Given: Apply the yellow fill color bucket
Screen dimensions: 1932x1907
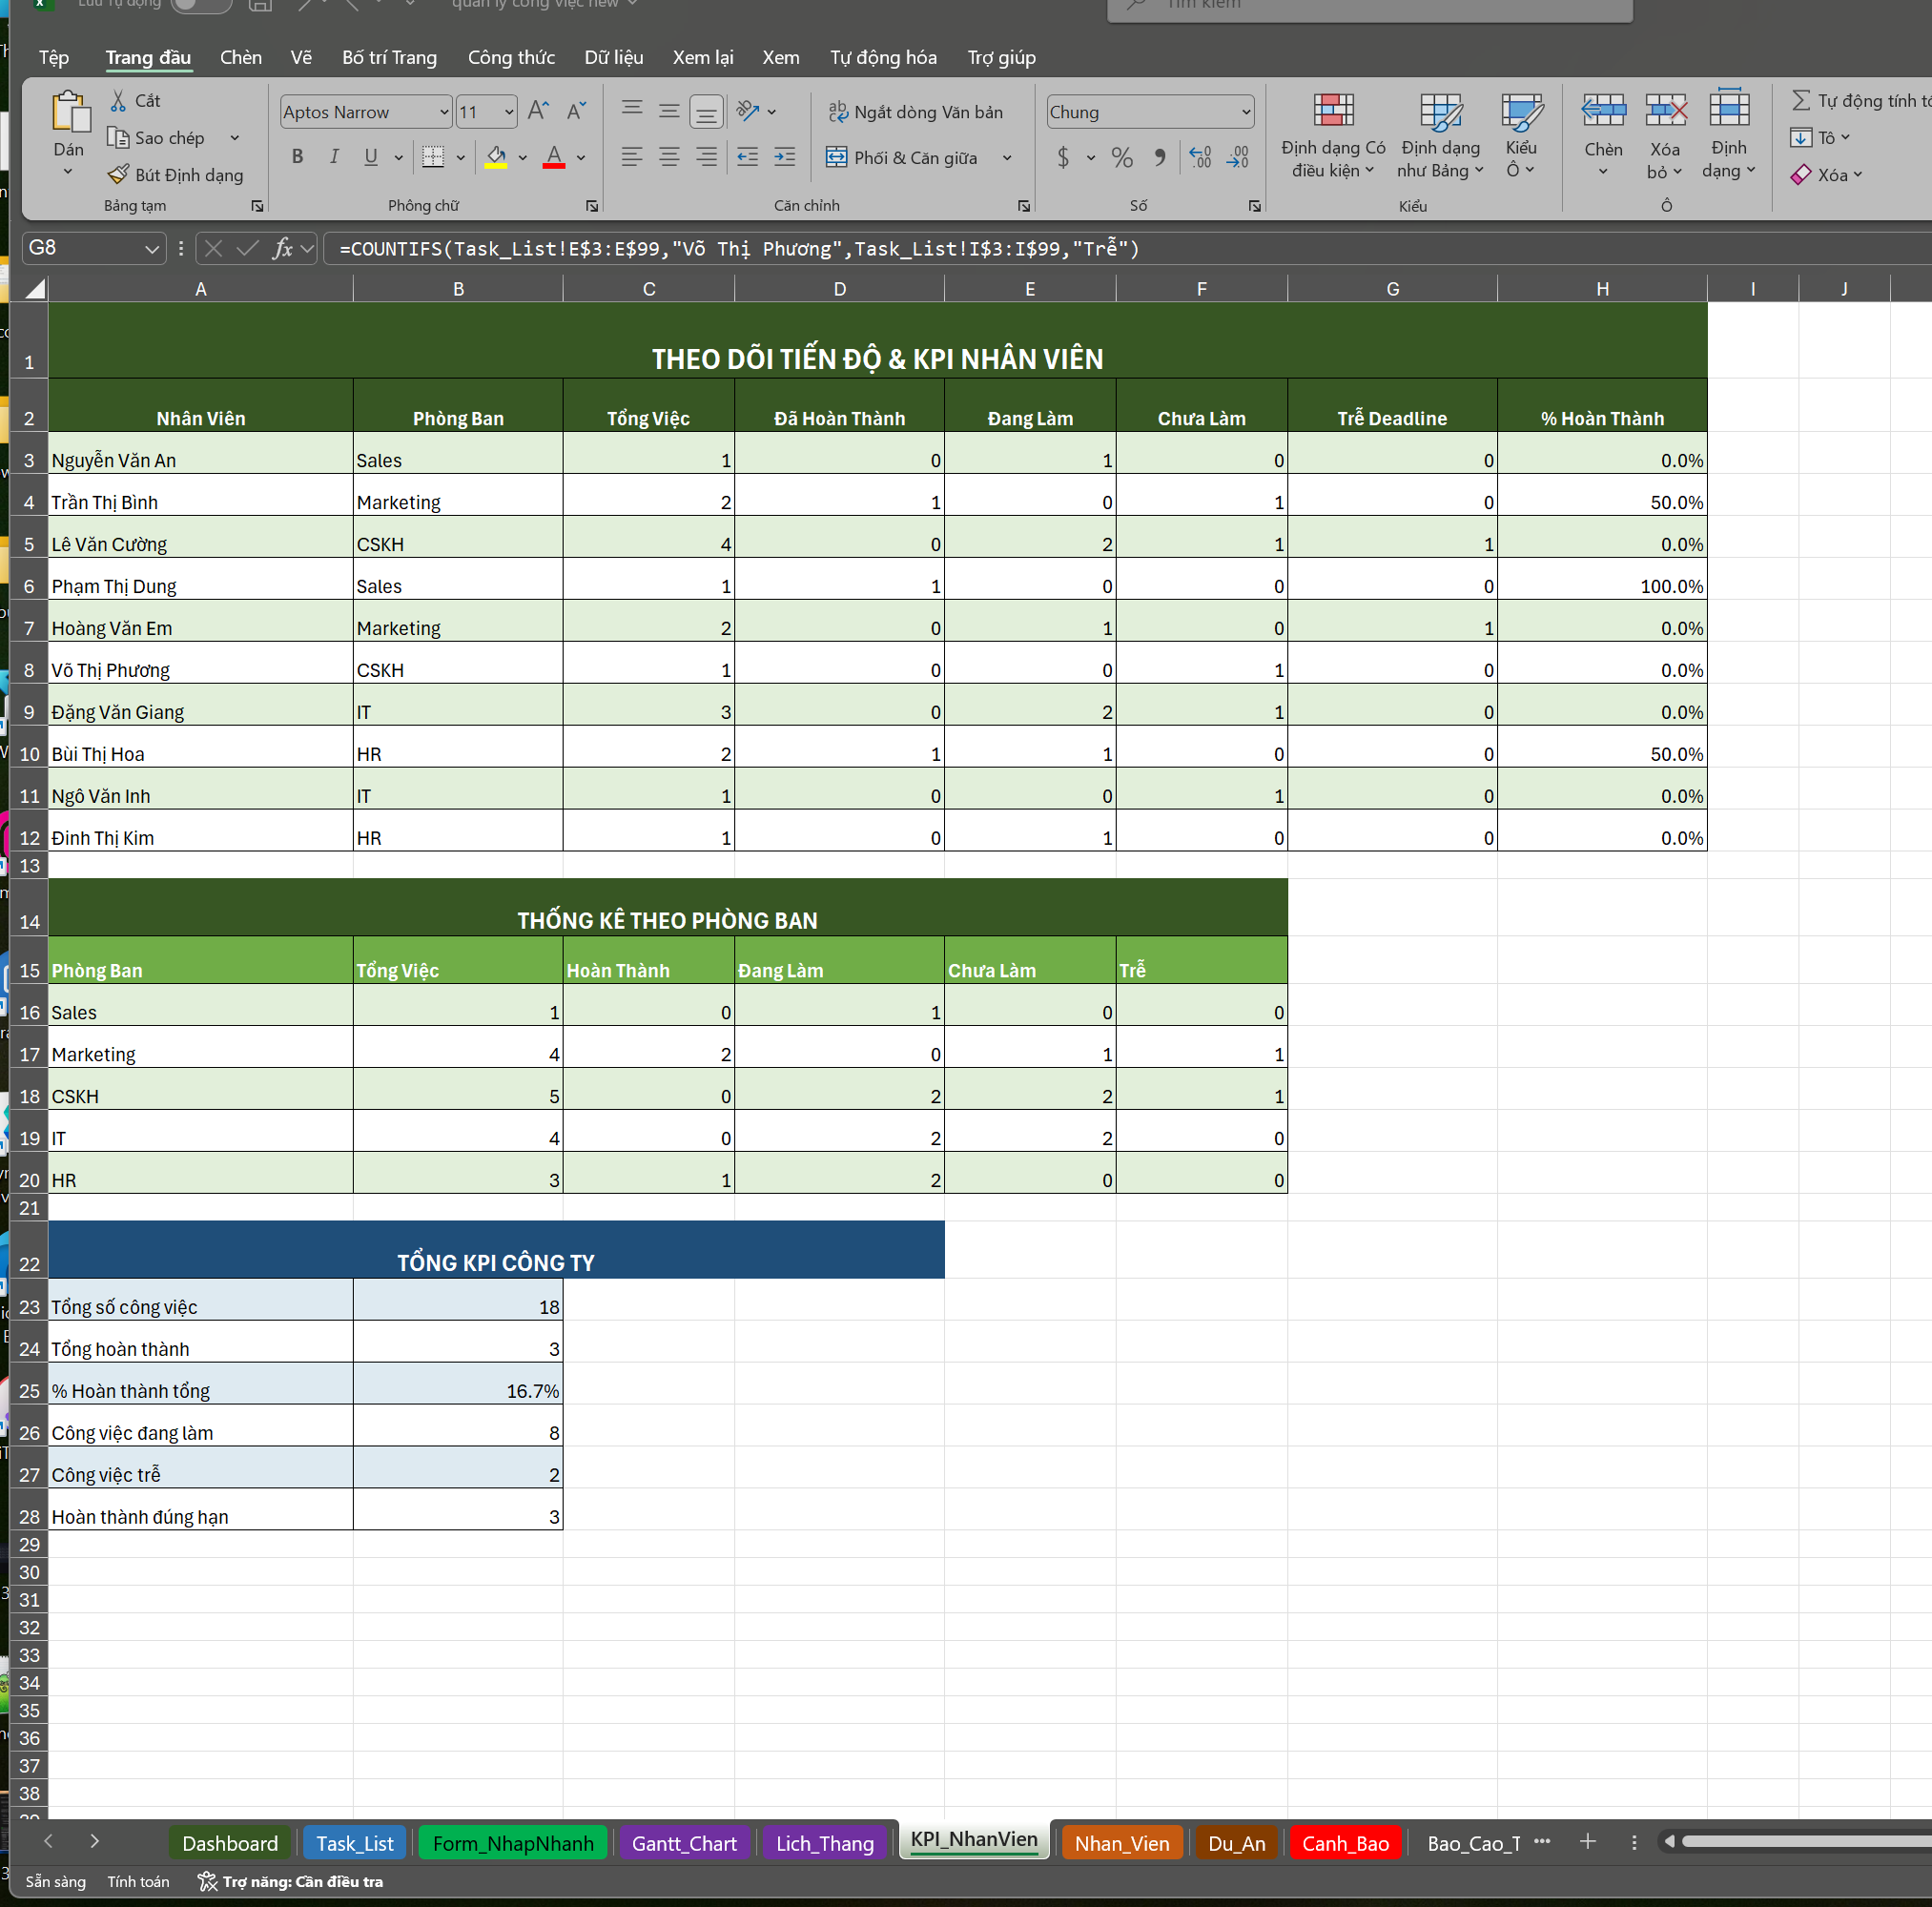Looking at the screenshot, I should [496, 156].
